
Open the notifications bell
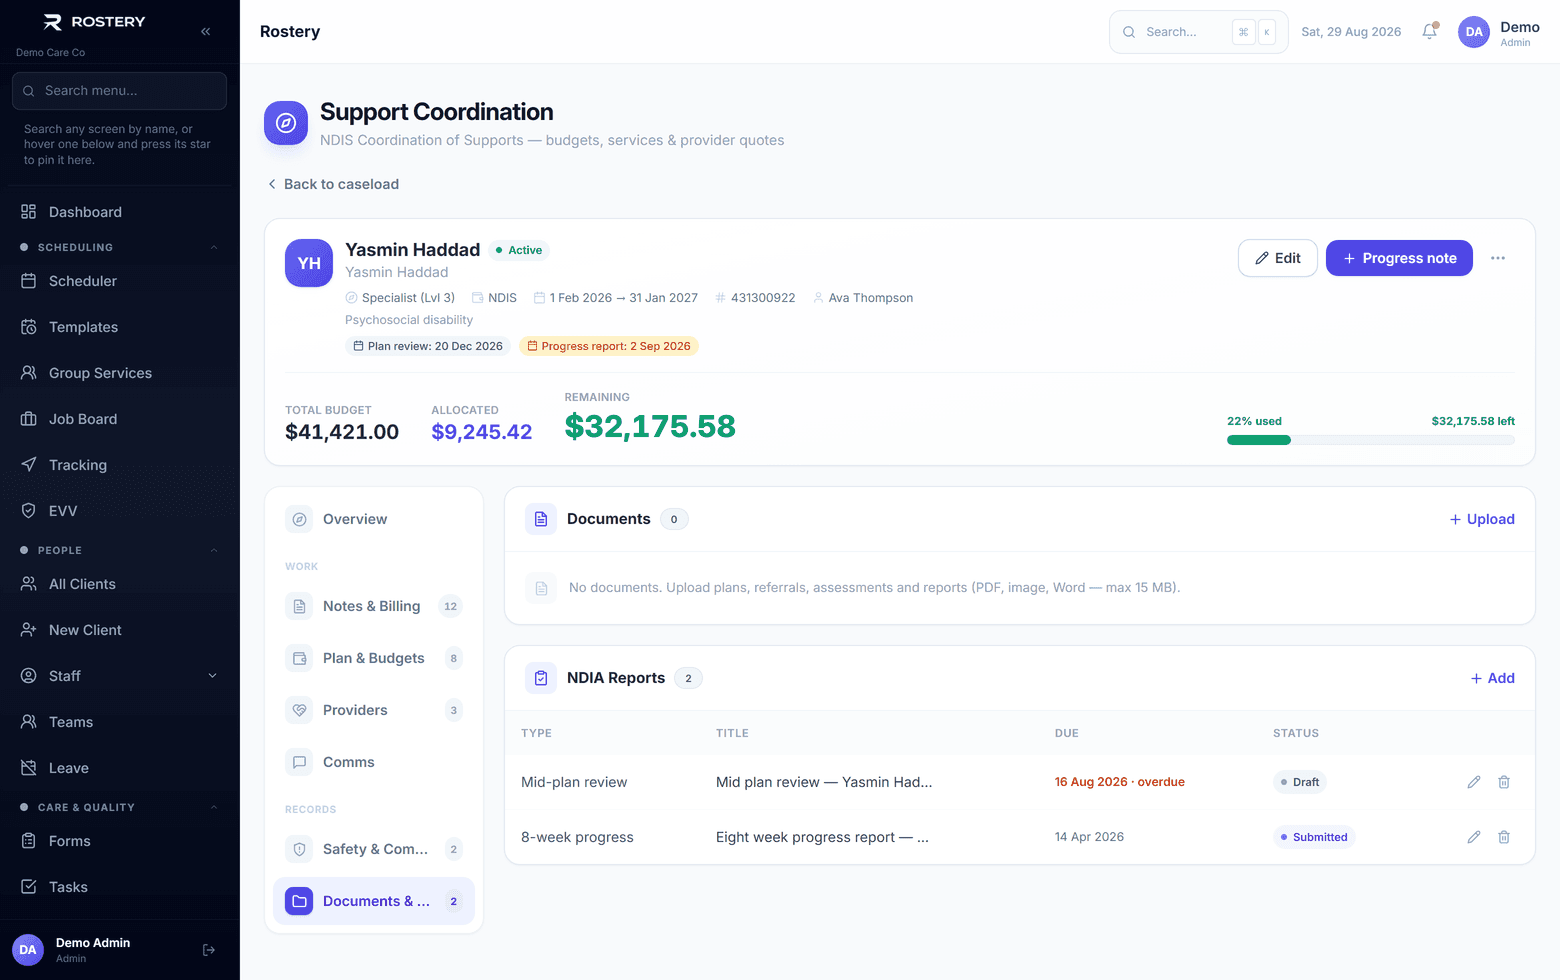(x=1430, y=31)
